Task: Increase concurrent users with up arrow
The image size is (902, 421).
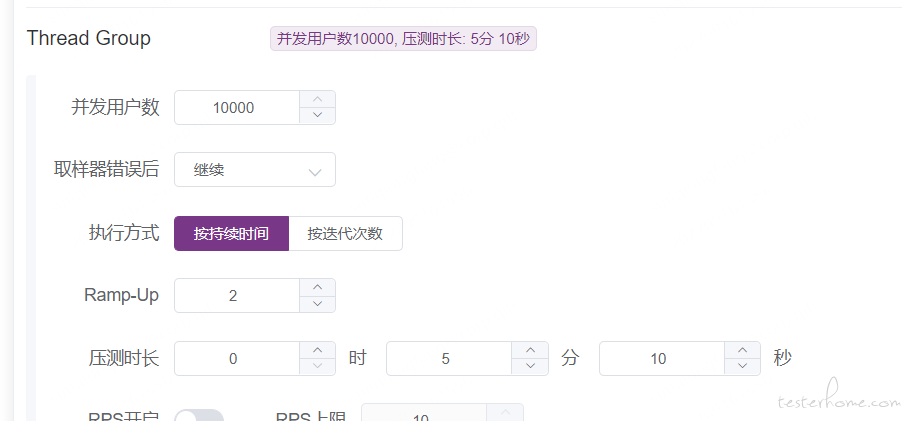Action: (x=317, y=99)
